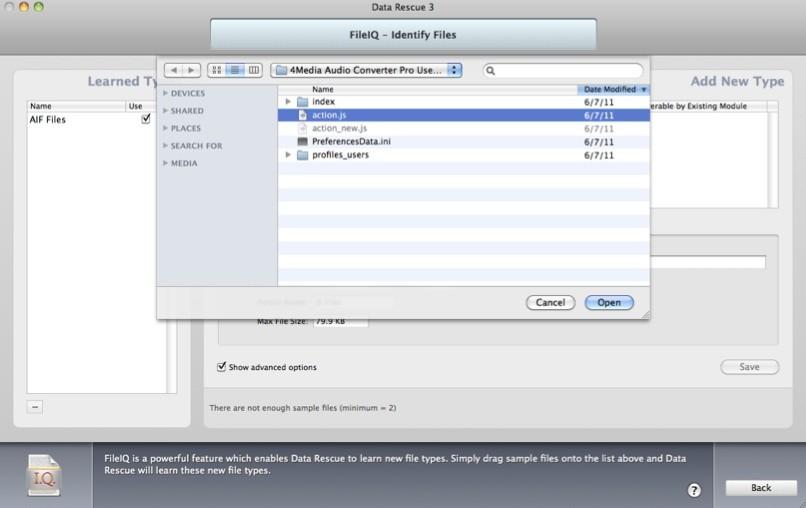Sort files by Date Modified column
Screen dimensions: 806x508
[x=613, y=89]
